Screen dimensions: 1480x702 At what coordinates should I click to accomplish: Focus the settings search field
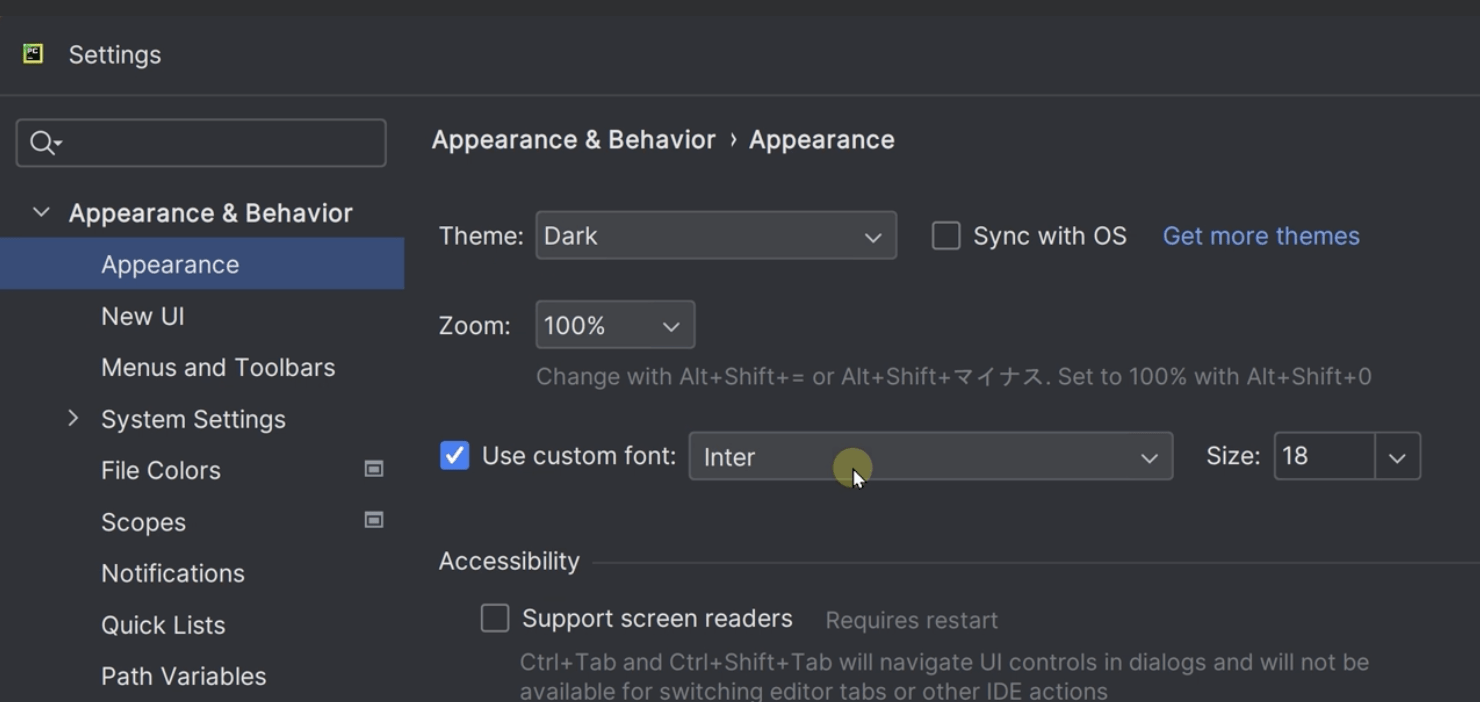(201, 143)
